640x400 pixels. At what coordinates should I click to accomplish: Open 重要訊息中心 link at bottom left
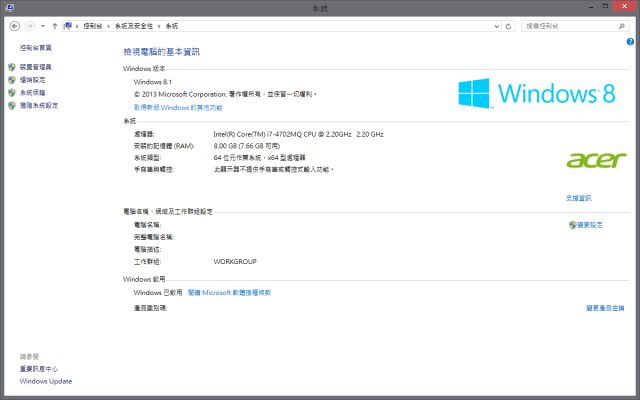(x=39, y=369)
